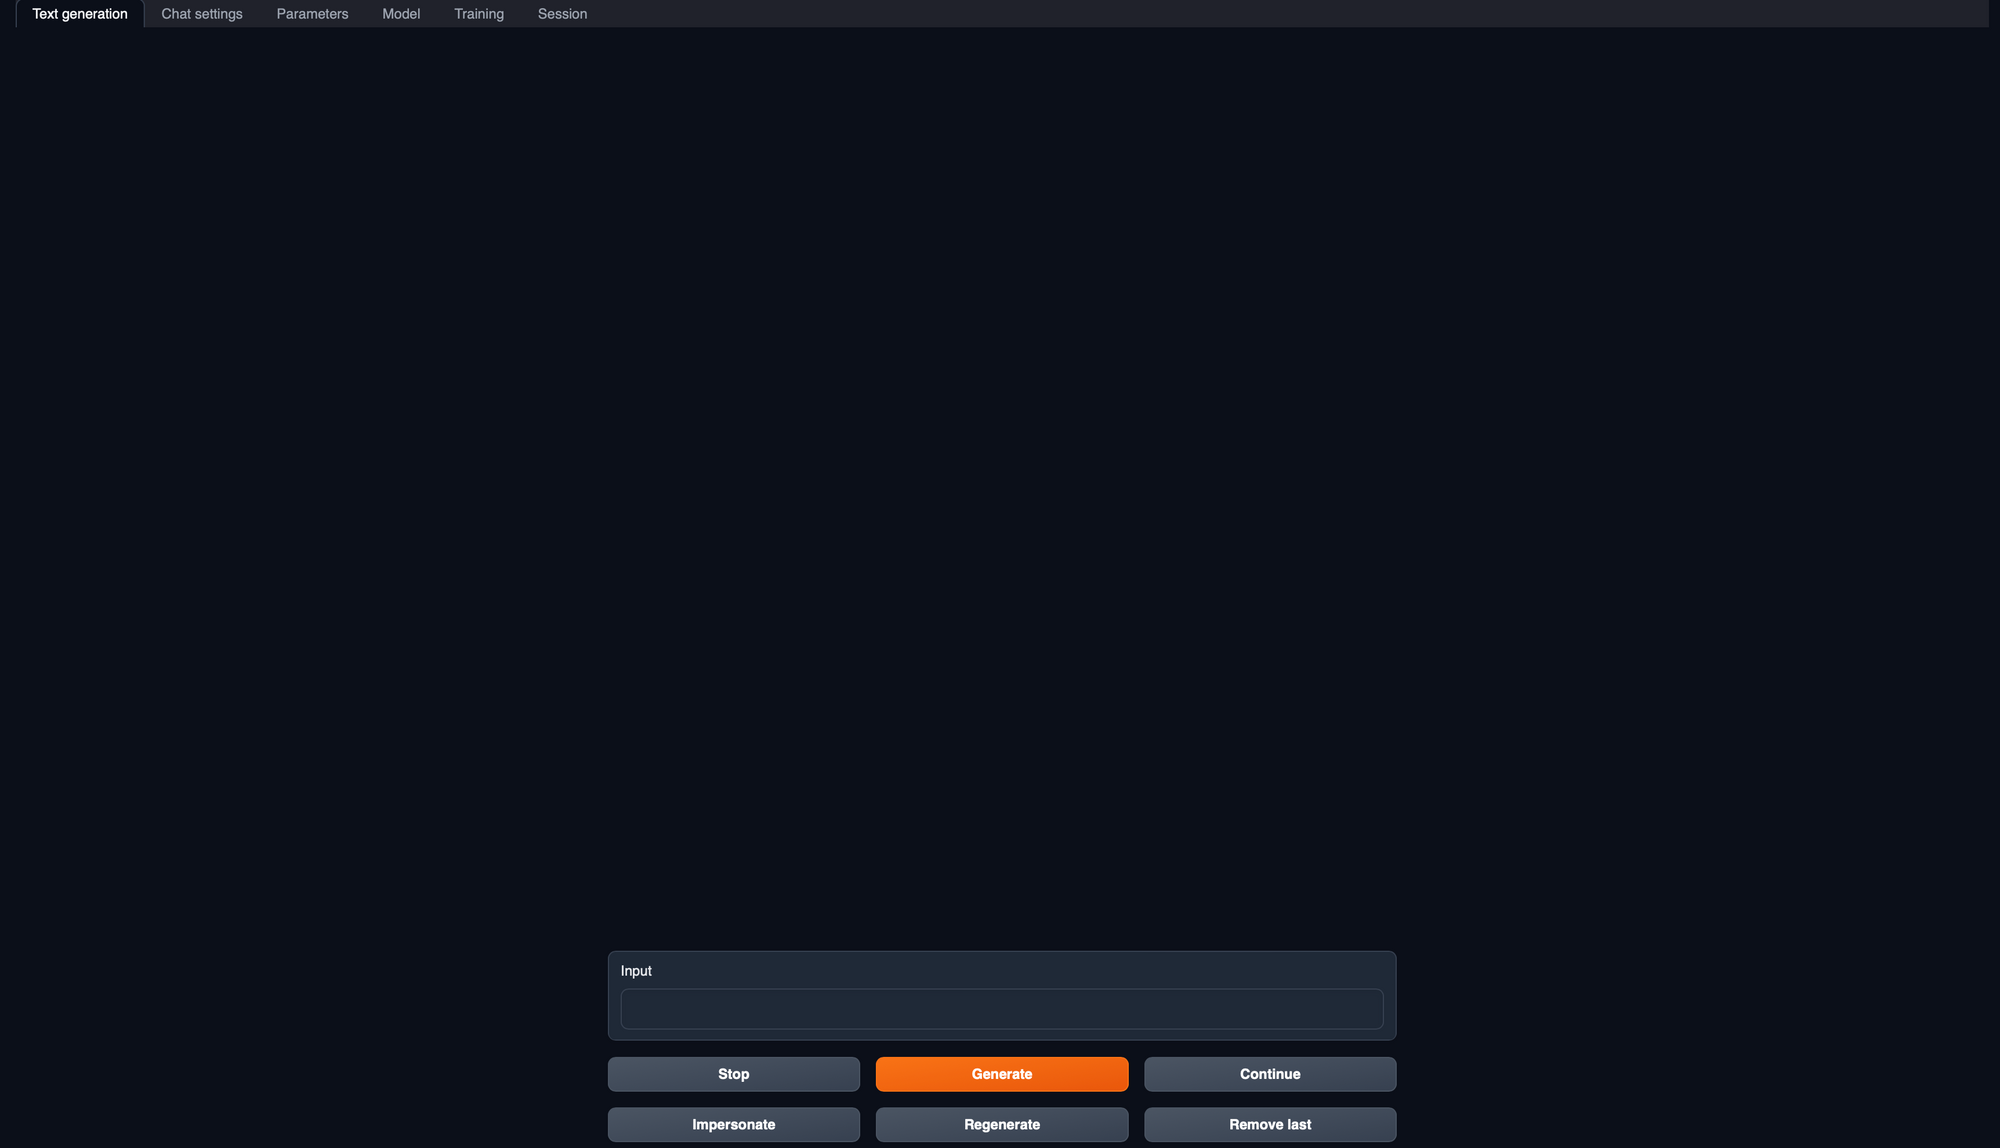Click the Impersonate function icon
Viewport: 2000px width, 1148px height.
(732, 1123)
